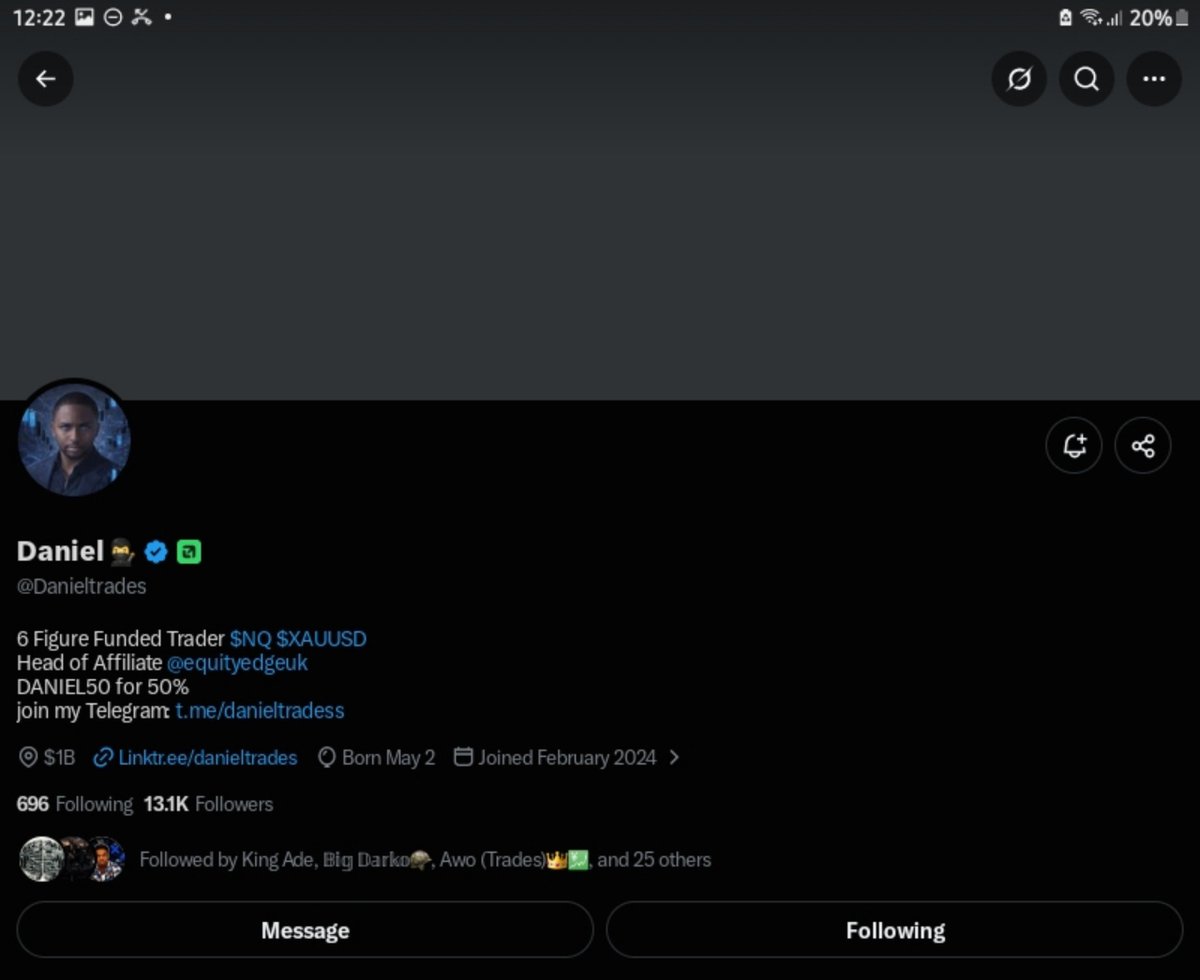The width and height of the screenshot is (1200, 980).
Task: Turn on post notifications bell icon
Action: coord(1074,445)
